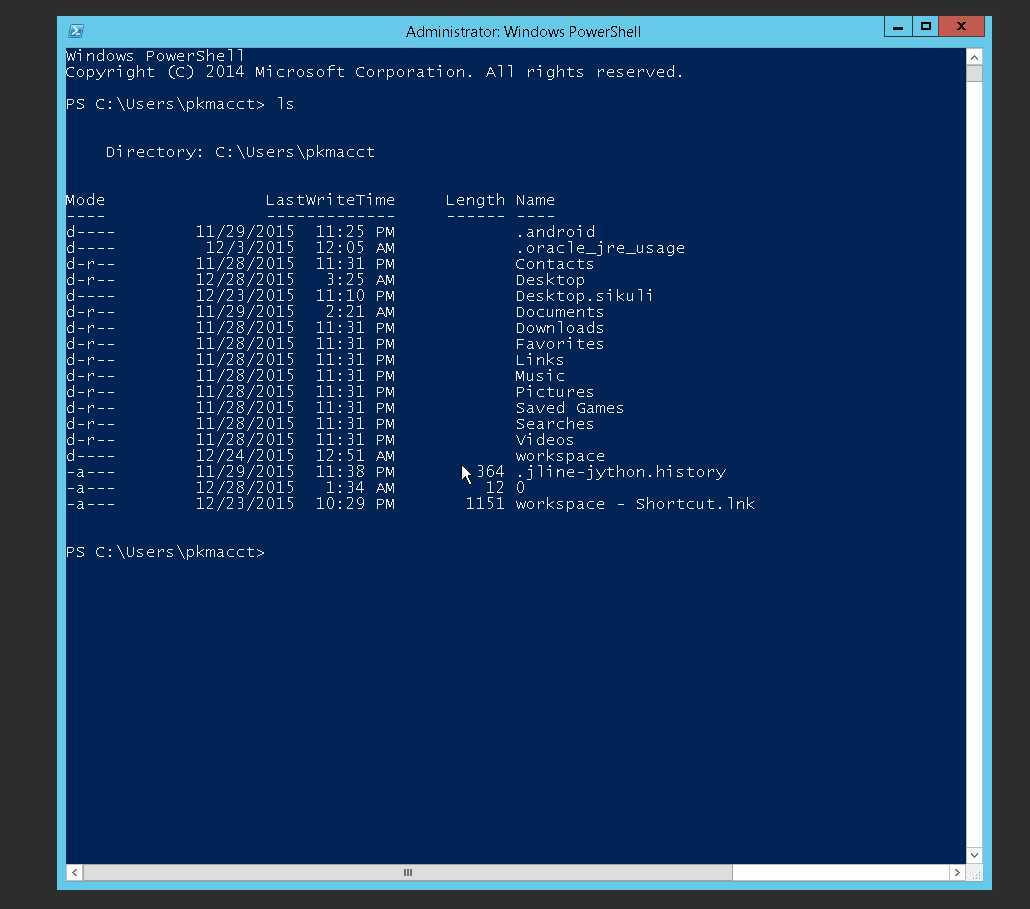Screen dimensions: 1030x909
Task: Click the 'Name' column header
Action: click(x=535, y=200)
